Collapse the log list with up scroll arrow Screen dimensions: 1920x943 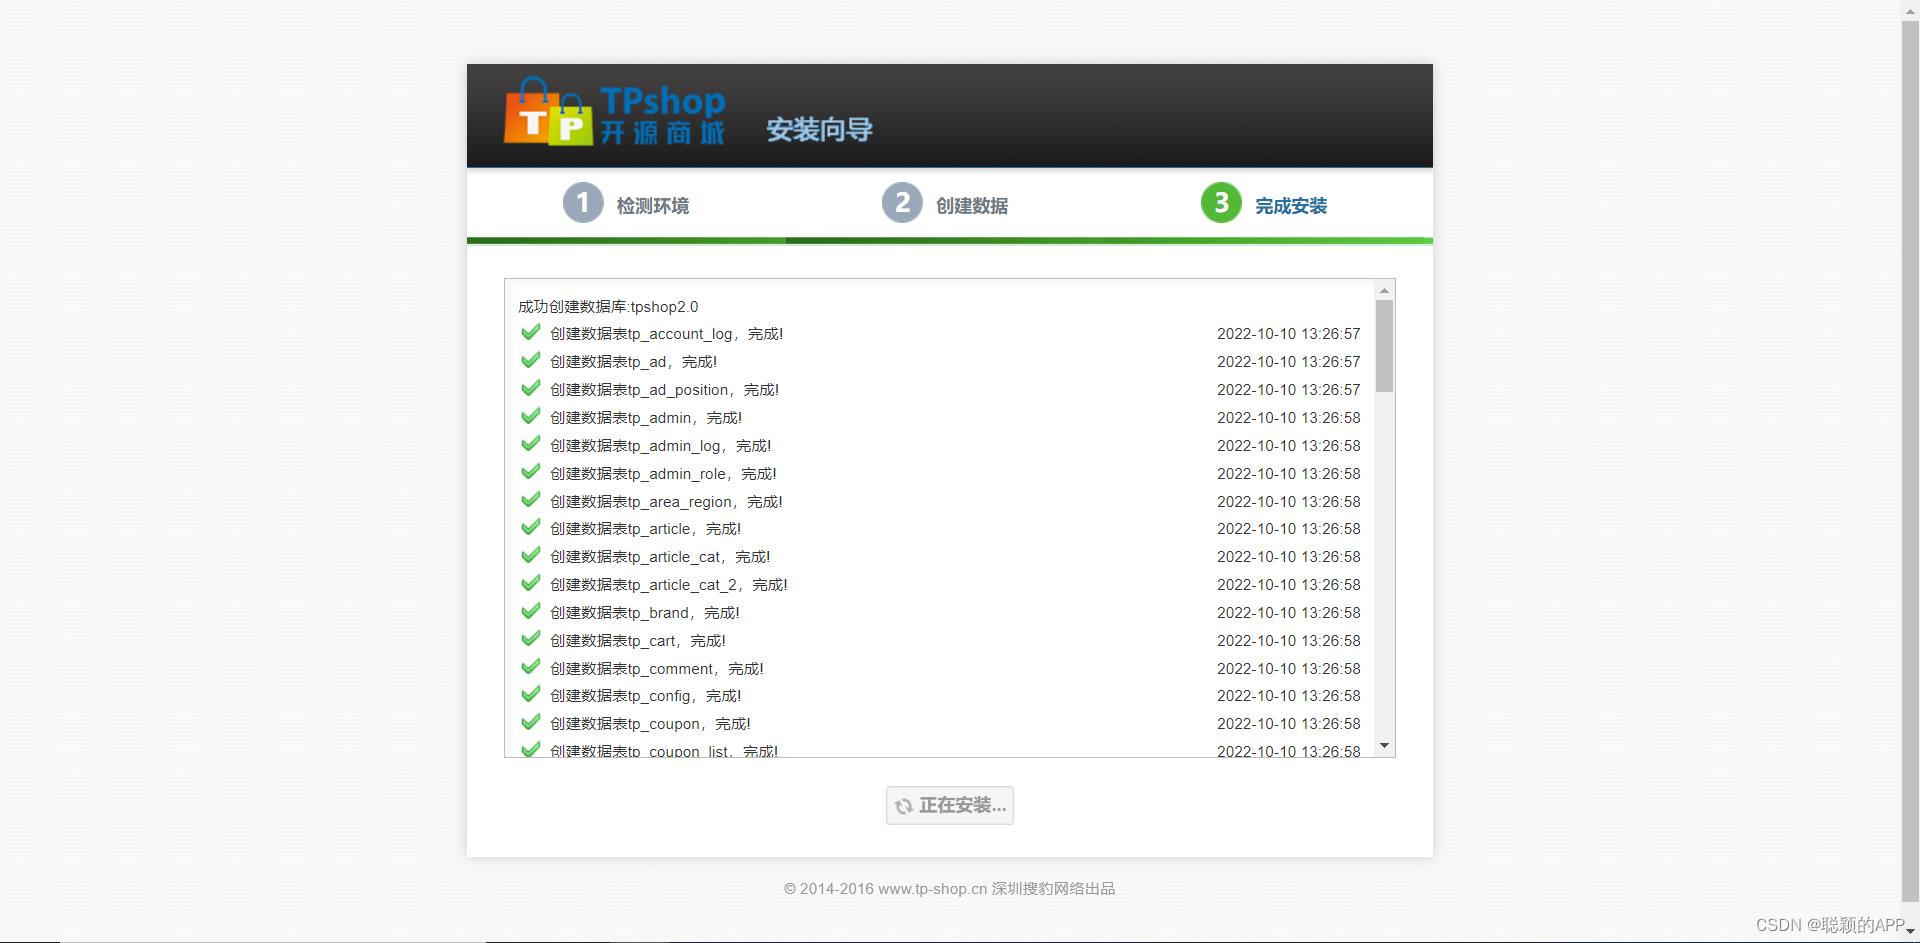(x=1383, y=290)
